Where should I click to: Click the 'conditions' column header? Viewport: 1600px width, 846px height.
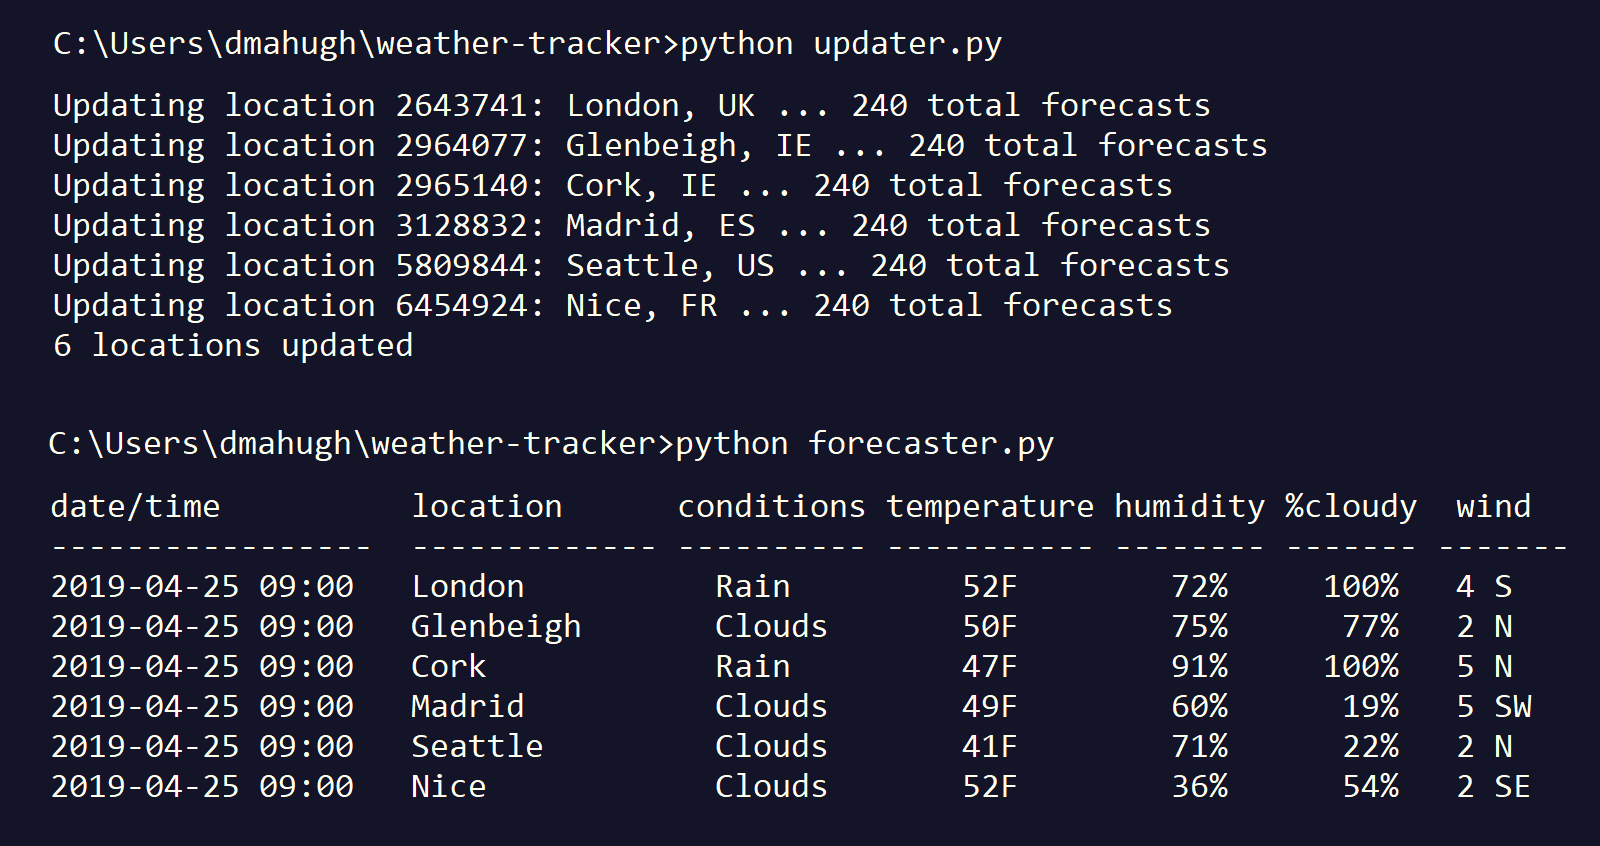[771, 507]
